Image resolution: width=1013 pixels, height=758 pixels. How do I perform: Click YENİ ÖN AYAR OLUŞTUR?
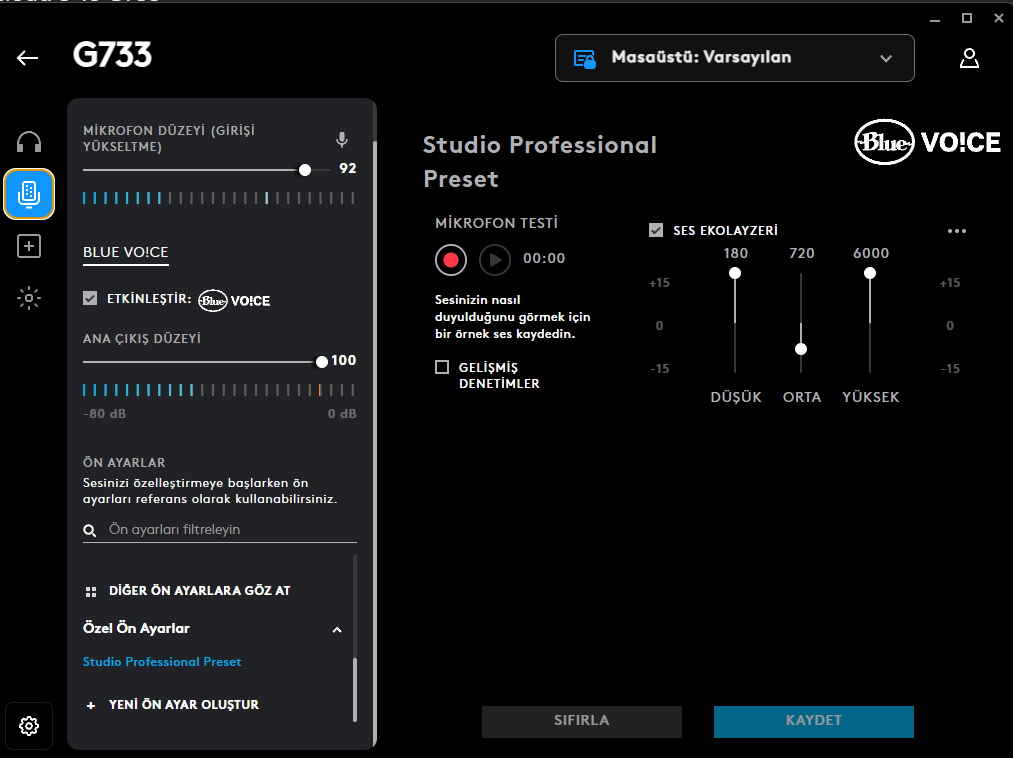click(x=184, y=705)
